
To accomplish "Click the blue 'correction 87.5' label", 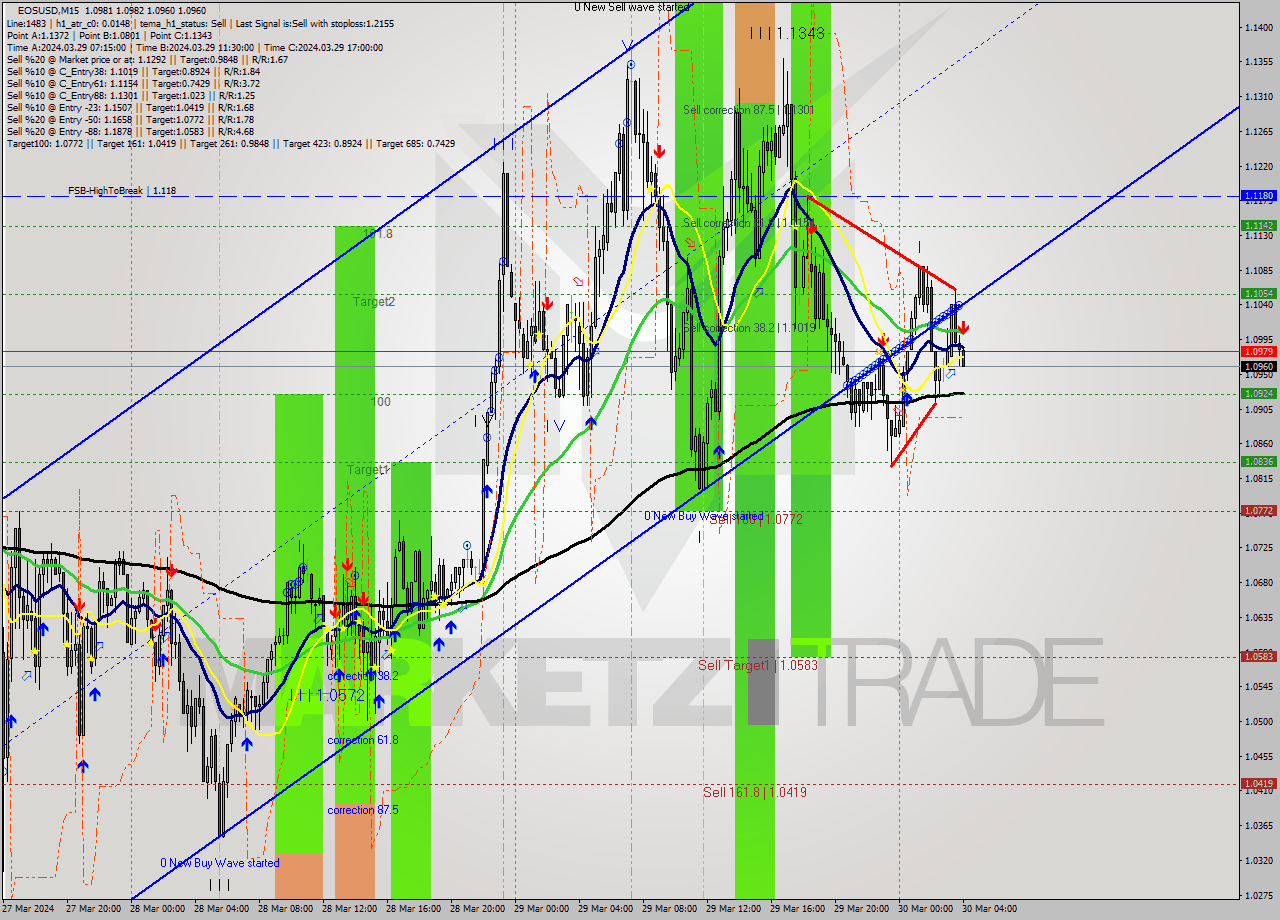I will click(363, 810).
